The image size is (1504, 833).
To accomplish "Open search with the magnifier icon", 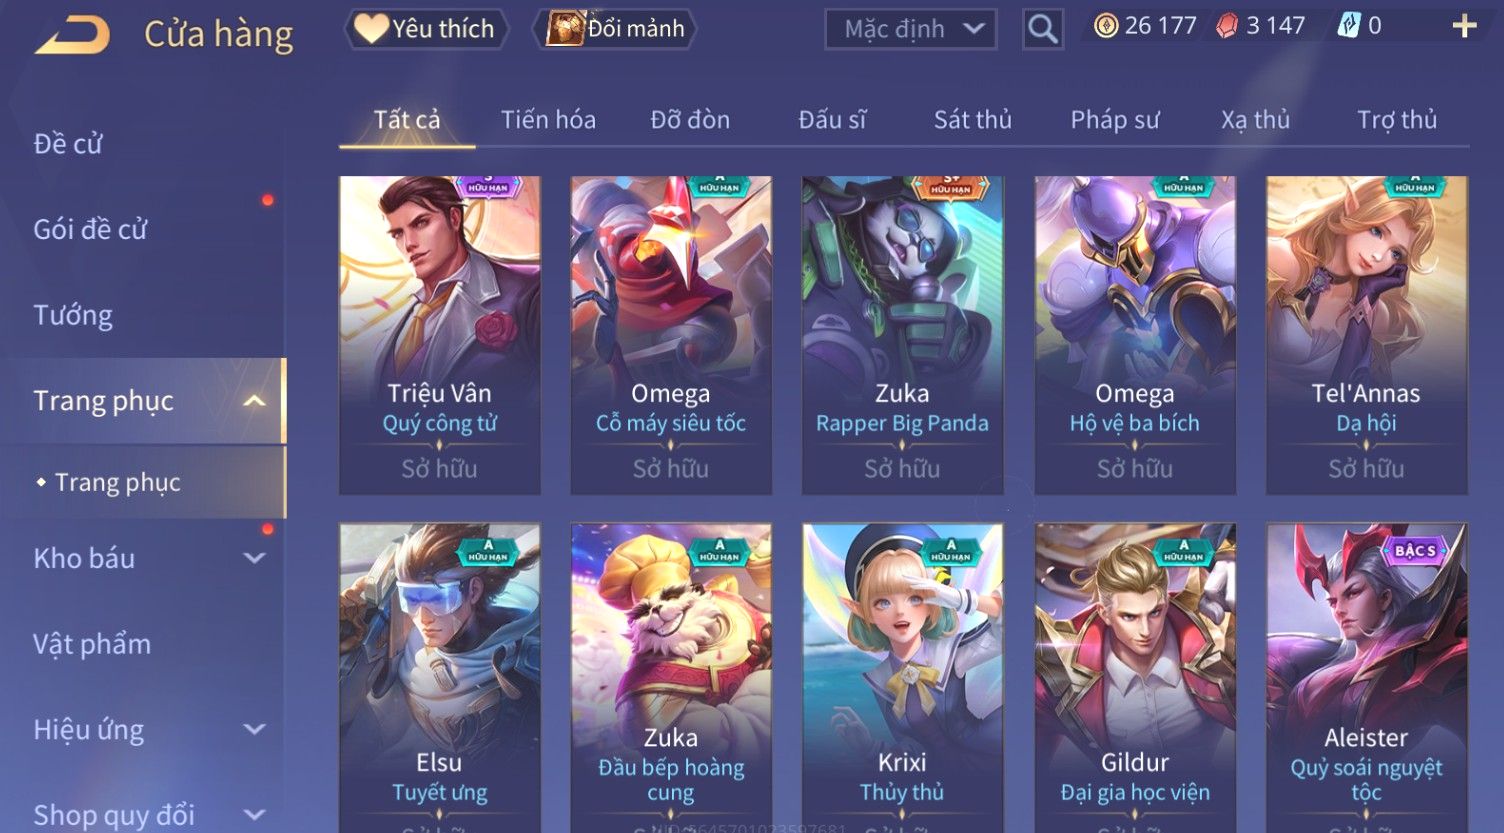I will tap(1042, 29).
